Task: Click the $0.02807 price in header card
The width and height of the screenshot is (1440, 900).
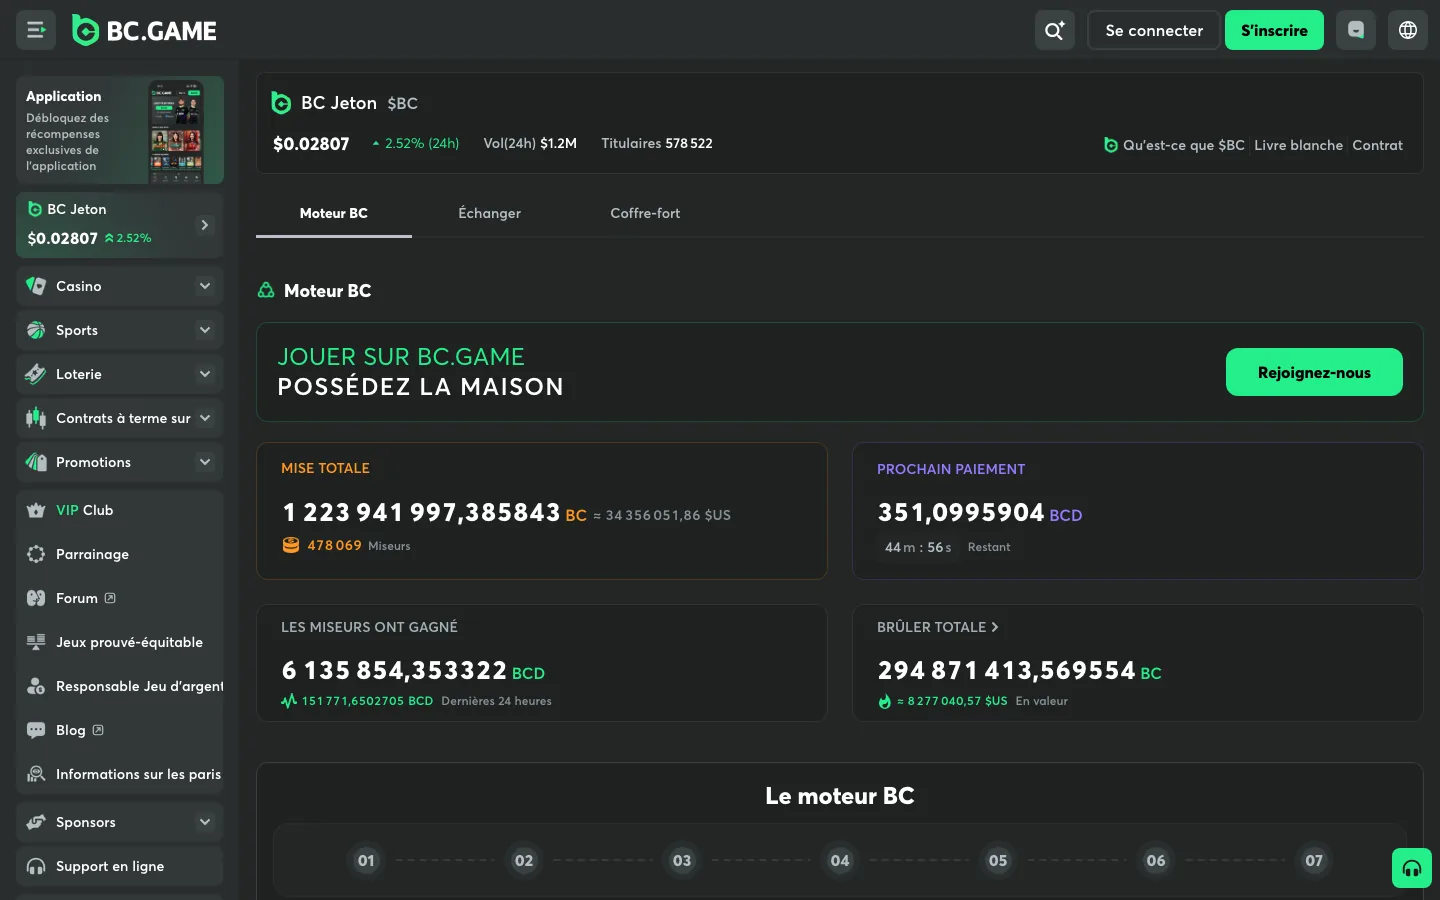Action: (311, 144)
